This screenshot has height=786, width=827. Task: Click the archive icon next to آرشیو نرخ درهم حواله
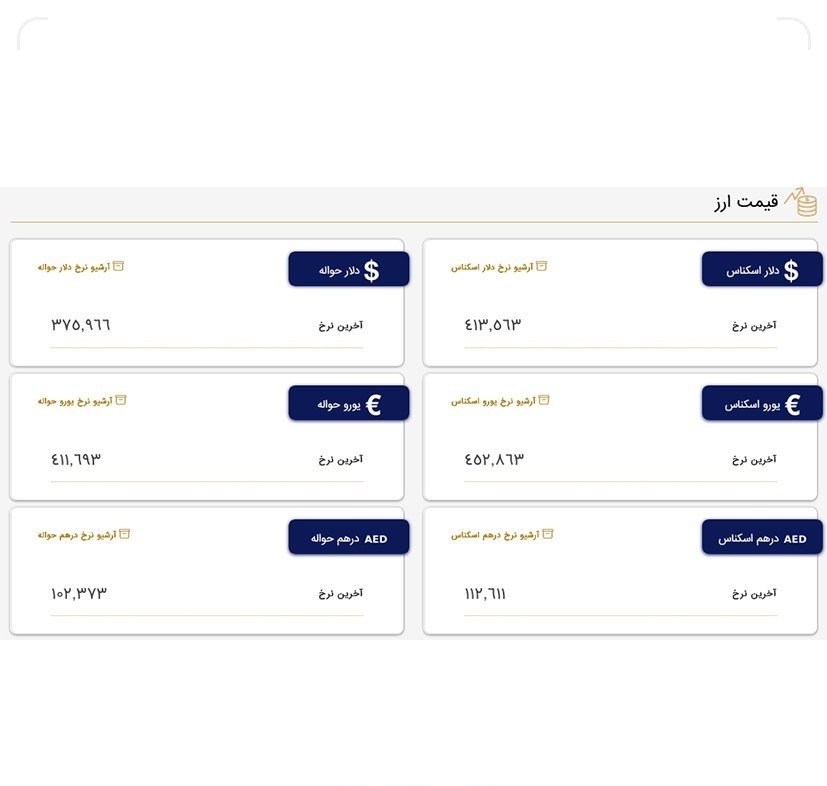coord(125,534)
